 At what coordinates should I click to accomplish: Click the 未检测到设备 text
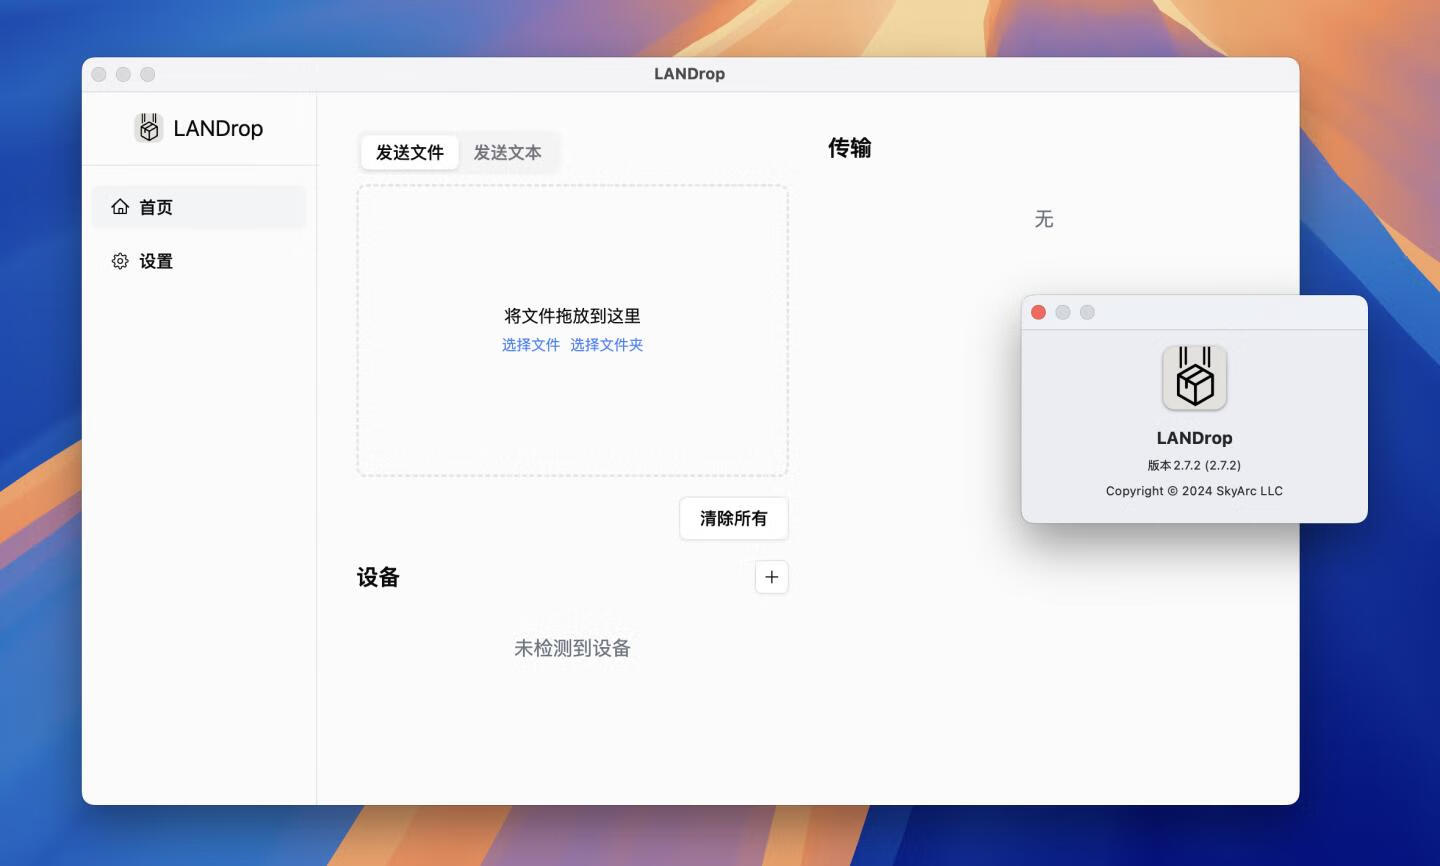coord(572,648)
